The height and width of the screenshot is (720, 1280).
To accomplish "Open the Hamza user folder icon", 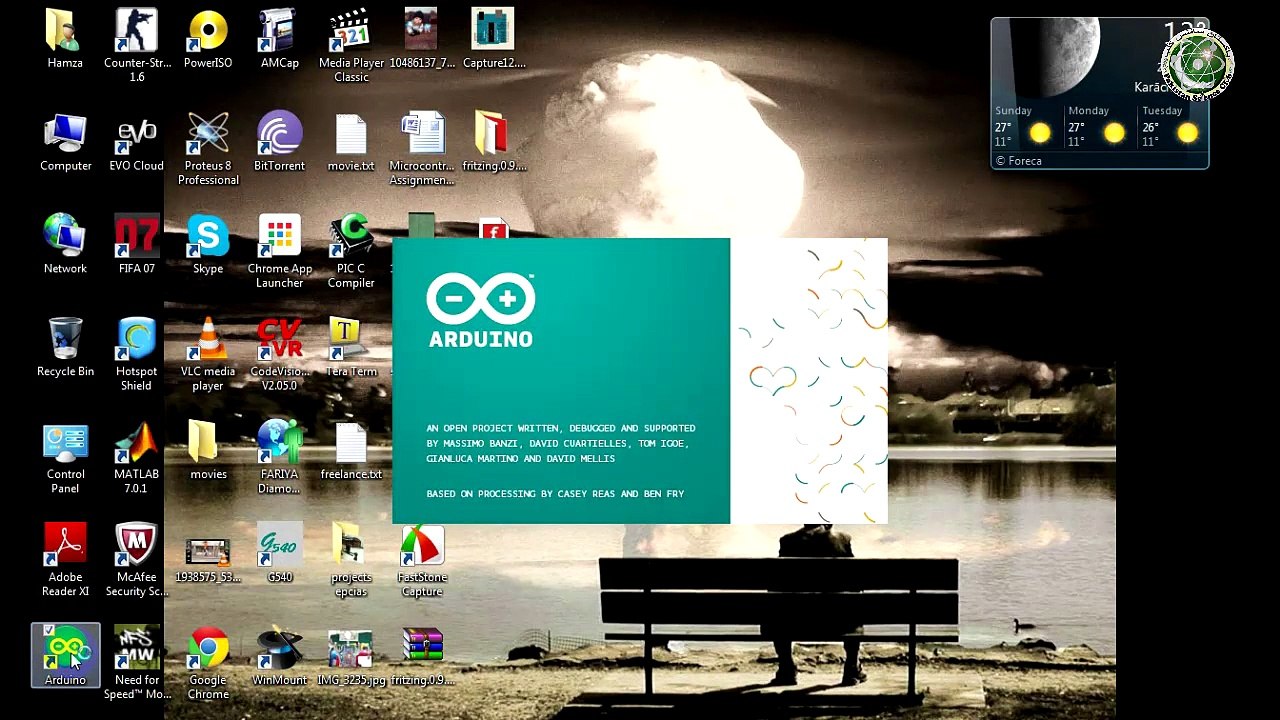I will (x=65, y=38).
